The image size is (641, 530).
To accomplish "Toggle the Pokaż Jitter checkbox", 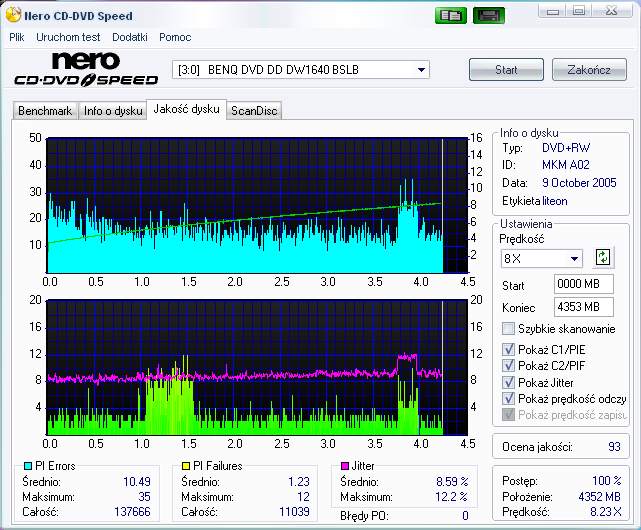I will (508, 382).
